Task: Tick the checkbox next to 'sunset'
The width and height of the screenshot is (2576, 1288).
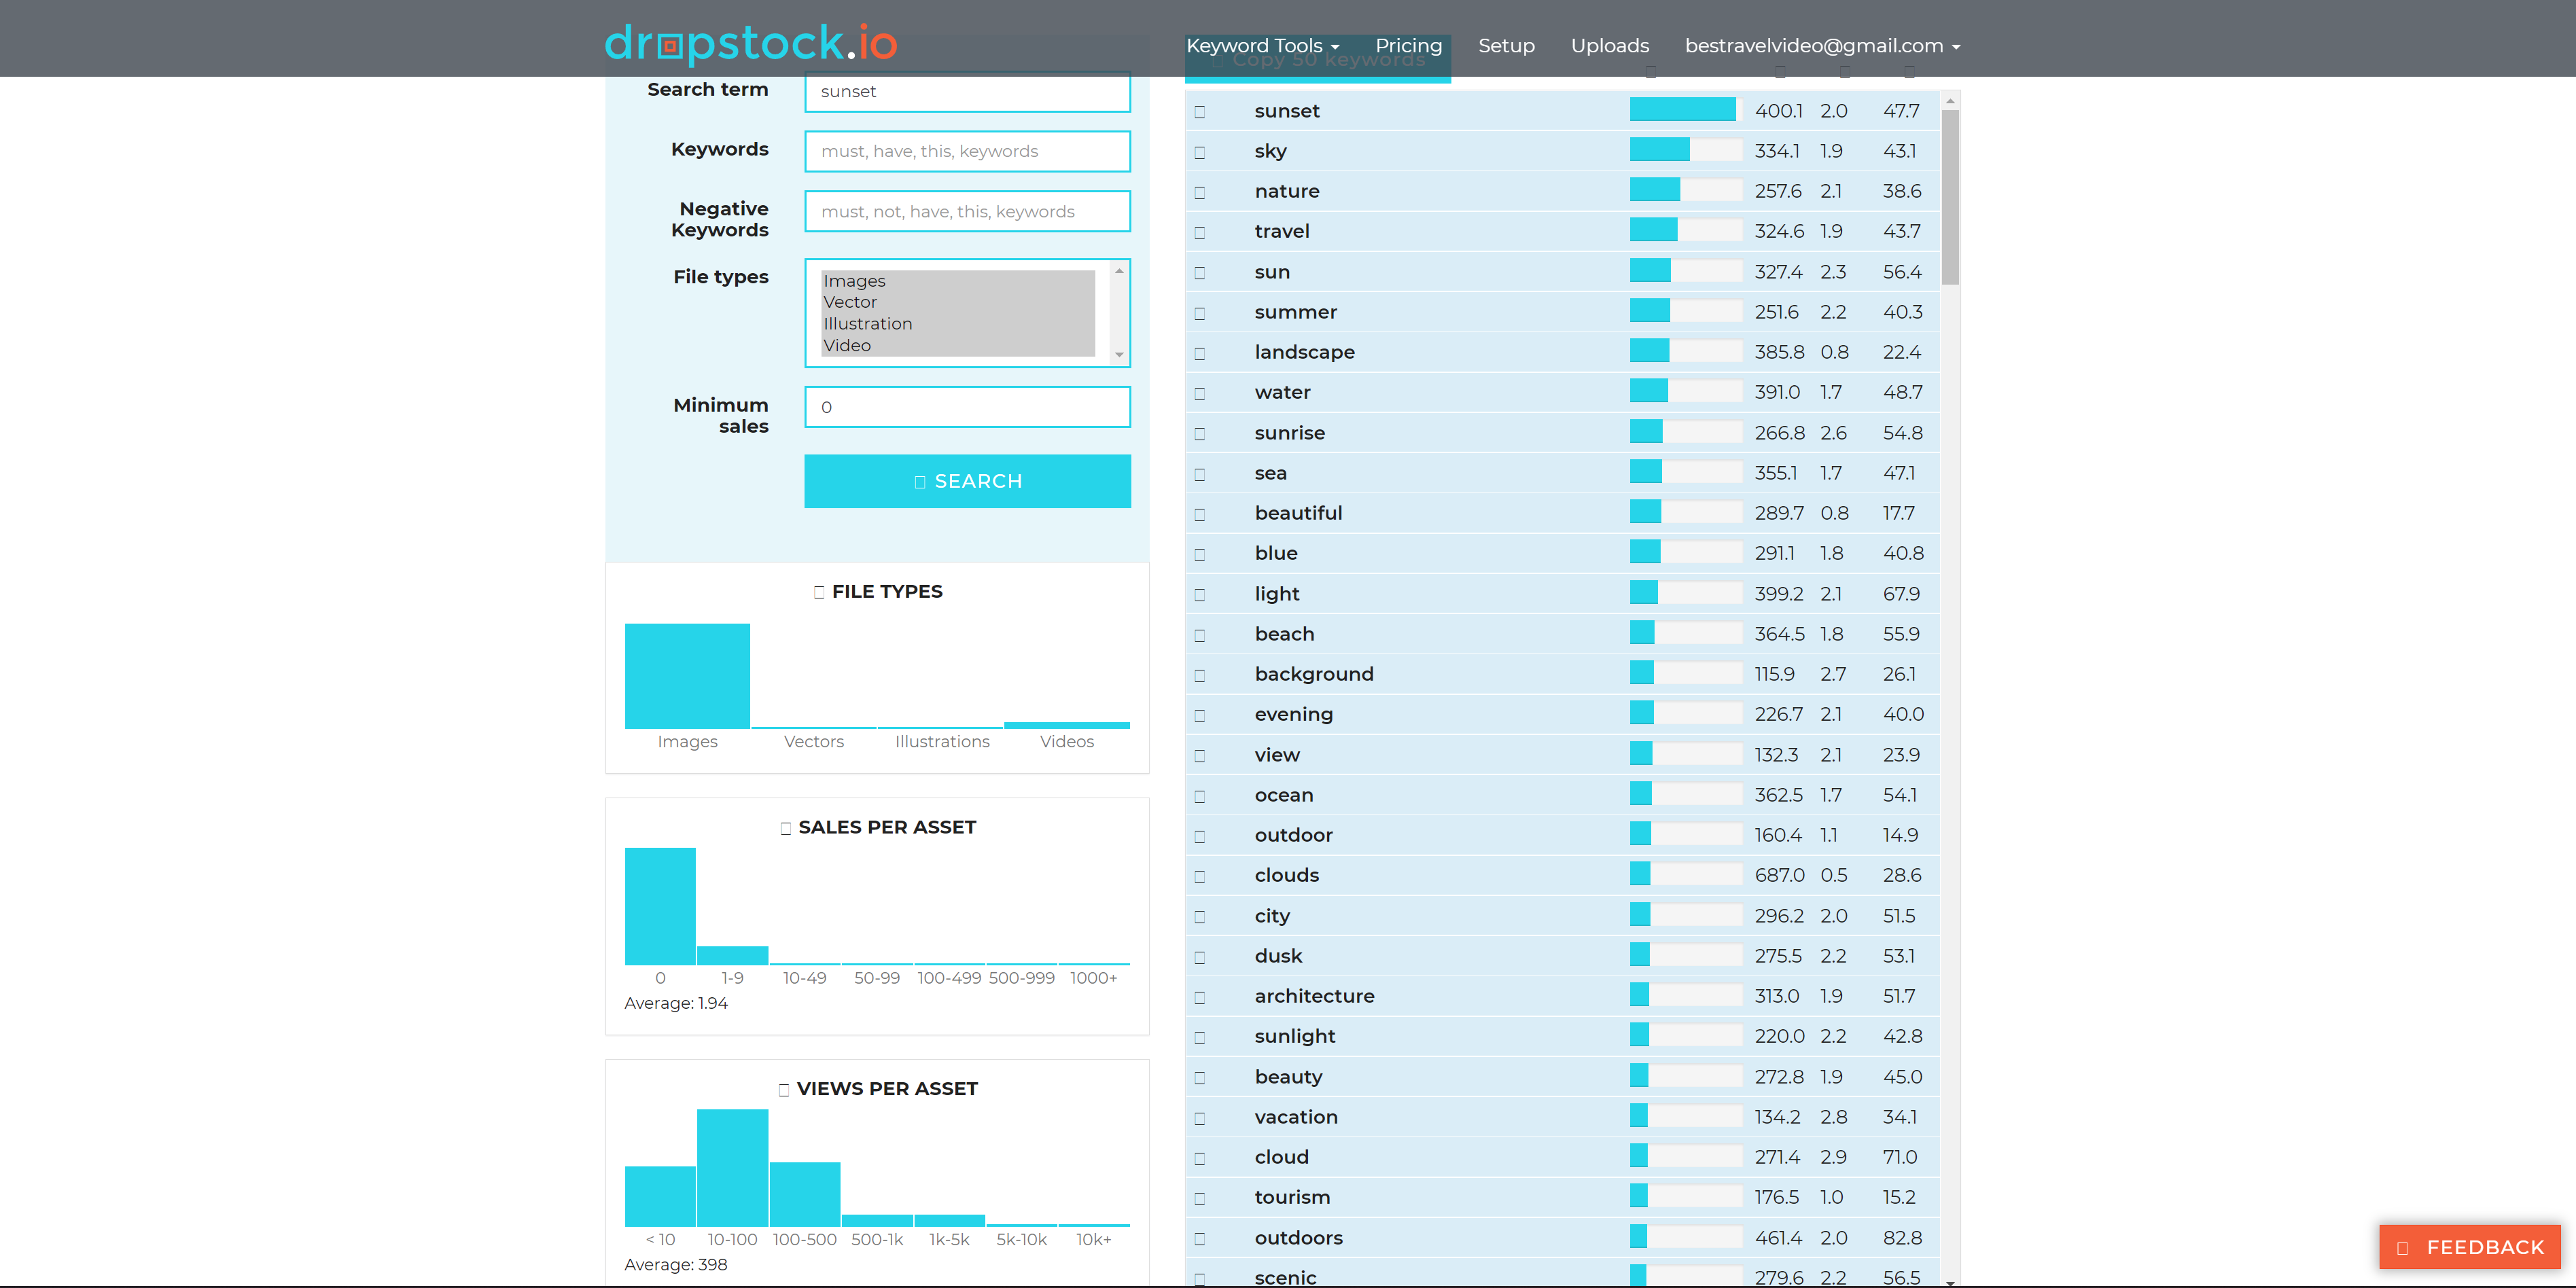Action: tap(1199, 112)
